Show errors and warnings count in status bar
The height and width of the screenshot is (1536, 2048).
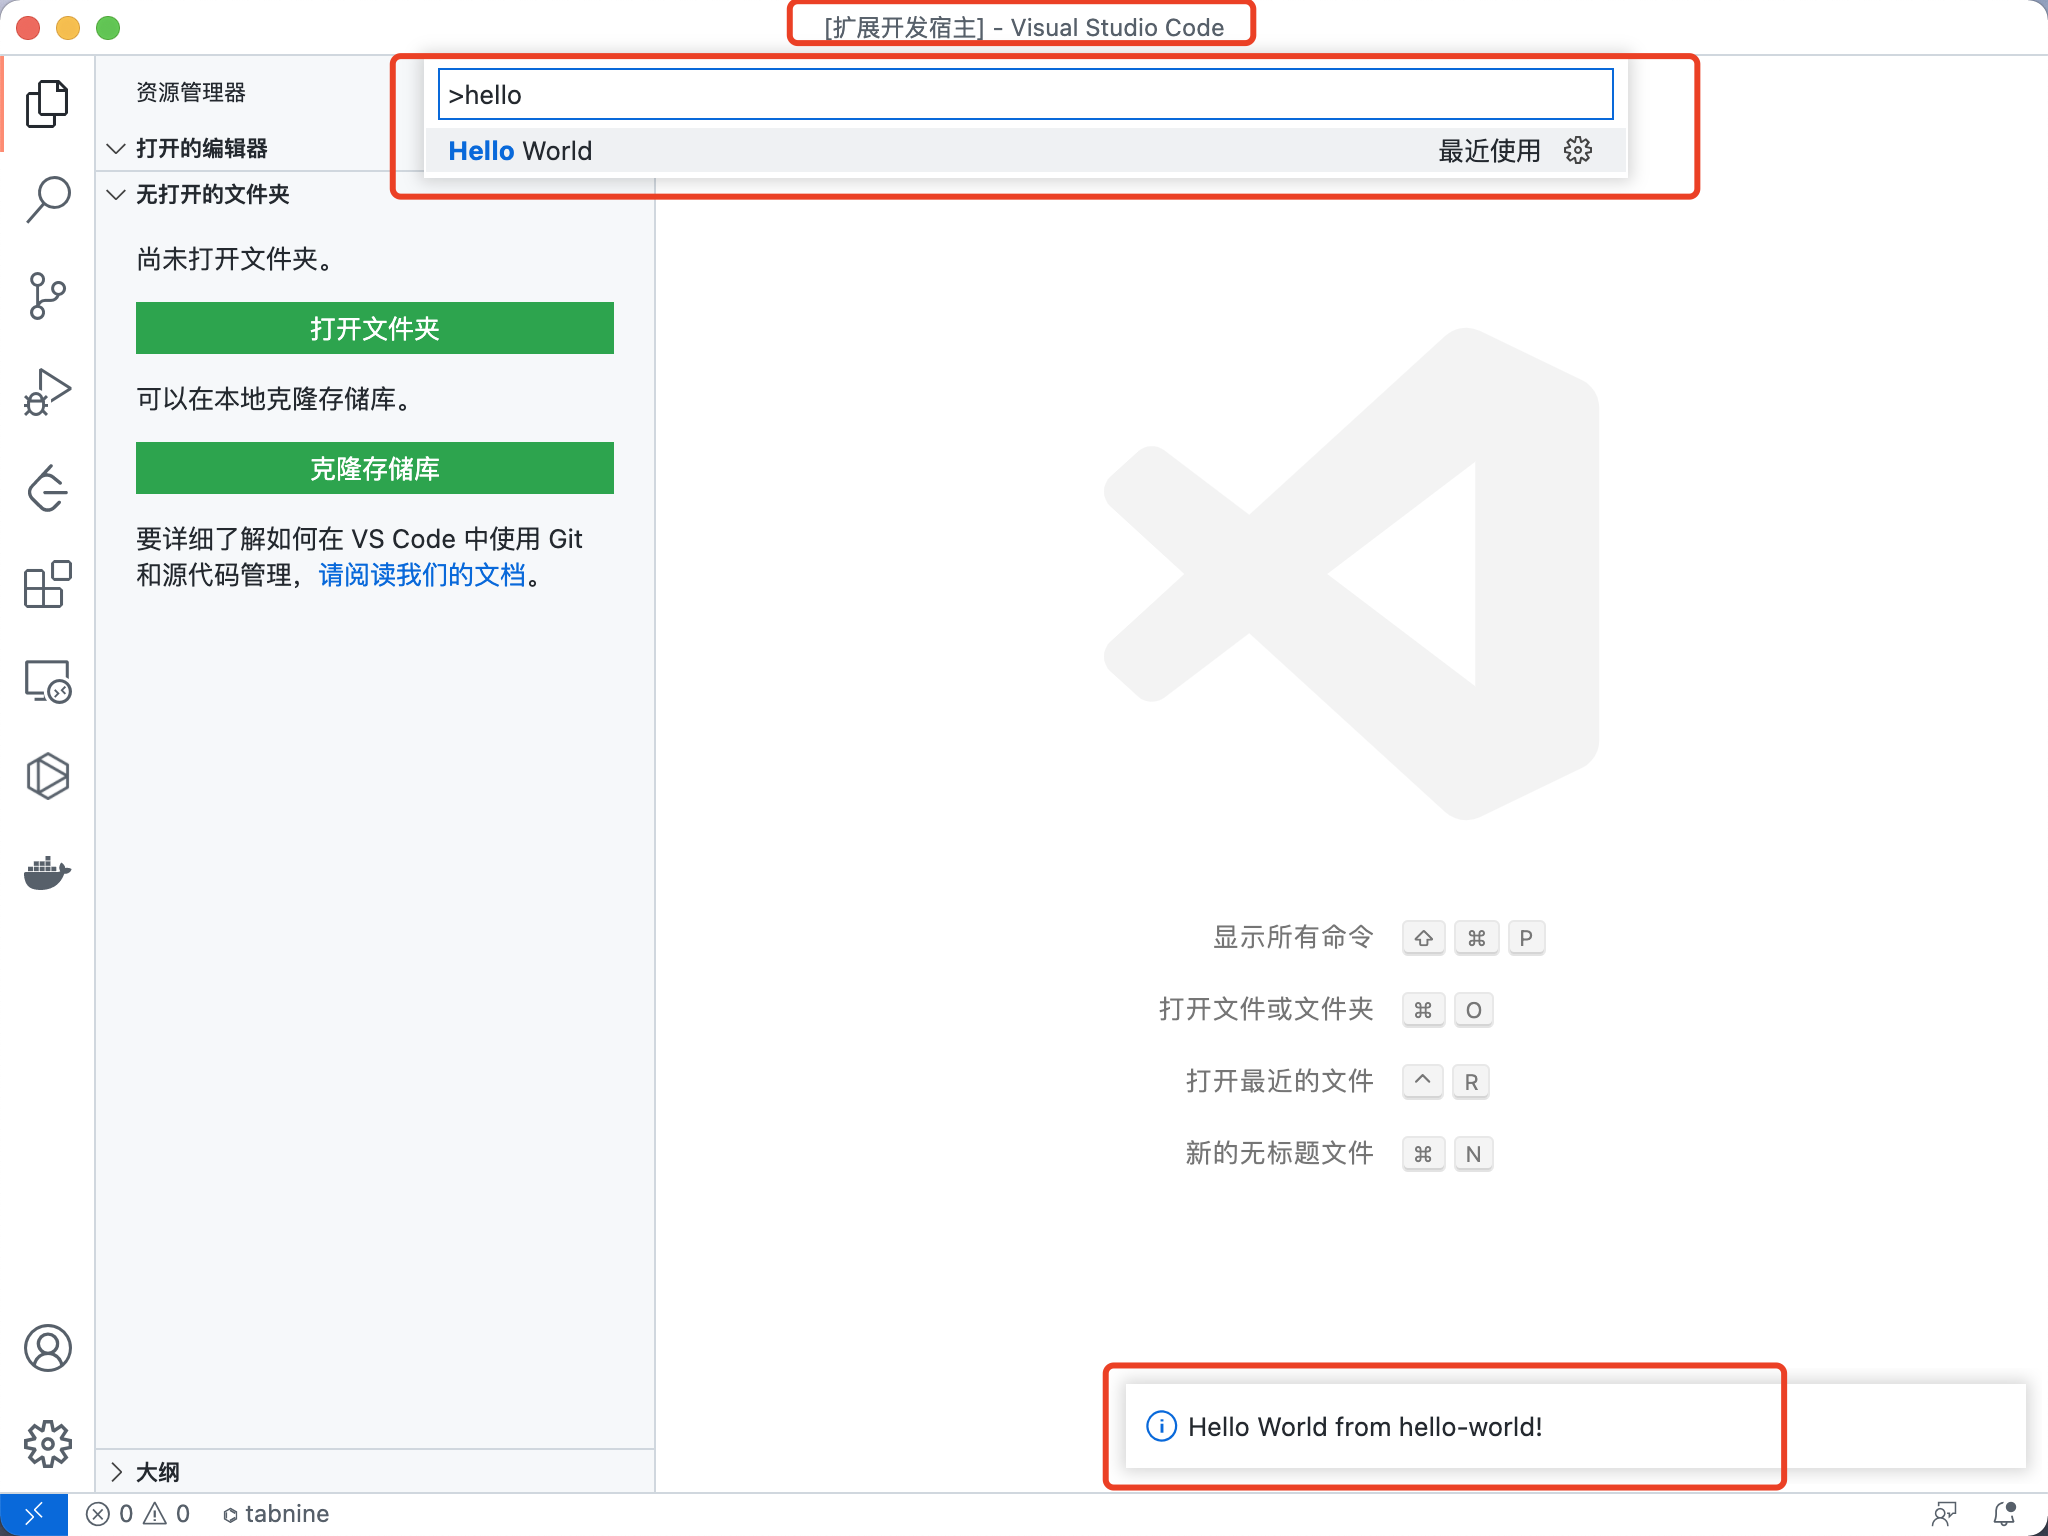pos(138,1514)
